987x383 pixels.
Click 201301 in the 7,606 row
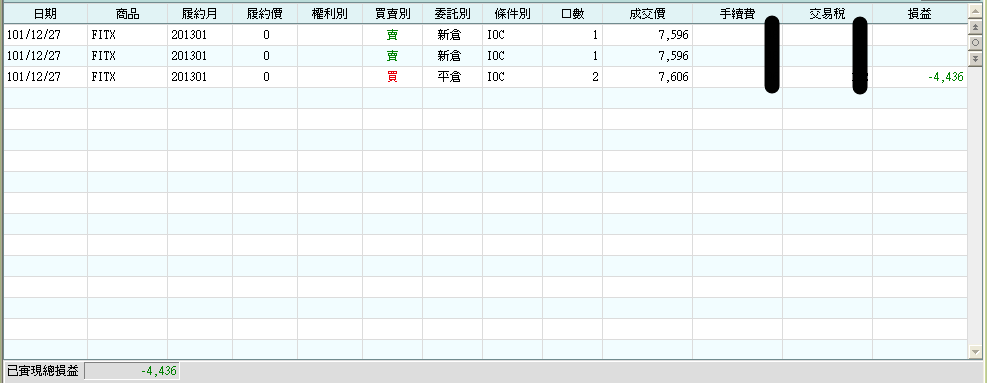(x=200, y=77)
